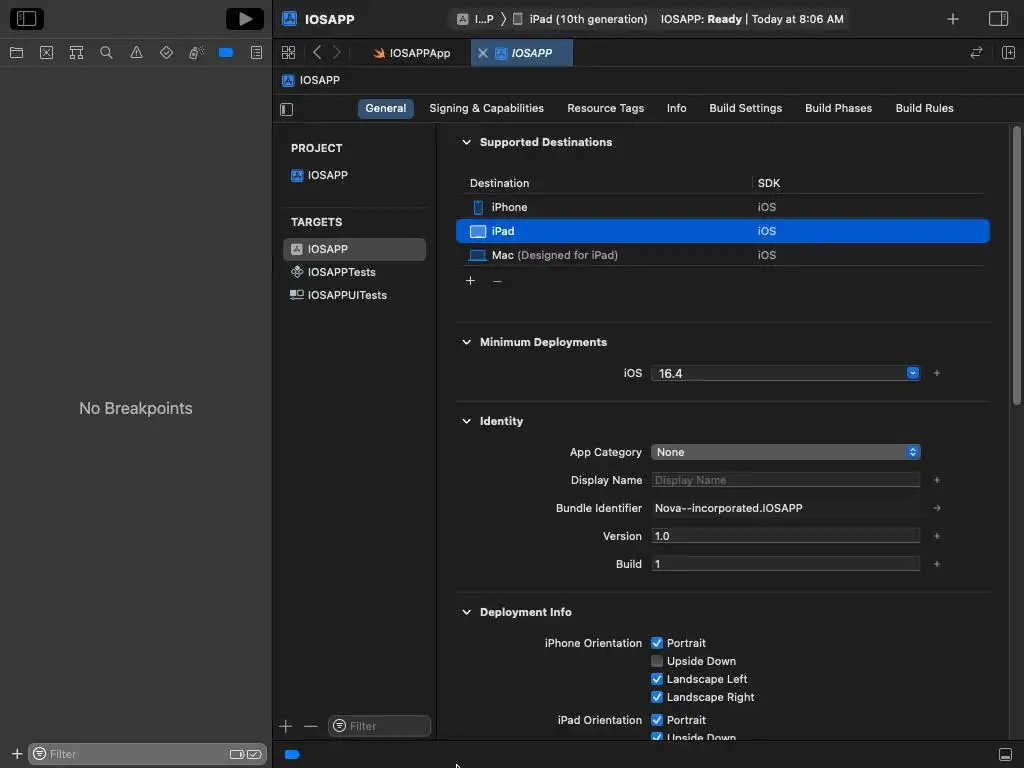1024x768 pixels.
Task: Toggle iPhone Landscape Left checkbox
Action: [x=657, y=679]
